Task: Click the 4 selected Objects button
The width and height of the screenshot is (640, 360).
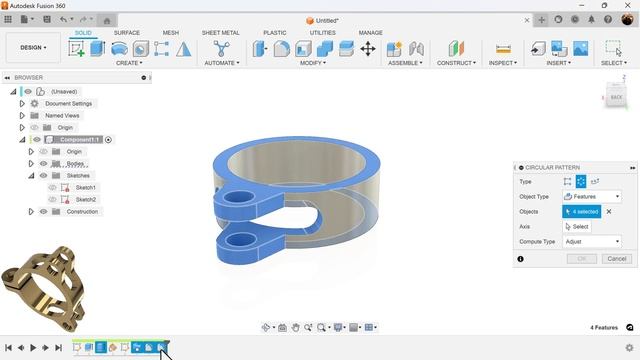Action: pyautogui.click(x=582, y=211)
